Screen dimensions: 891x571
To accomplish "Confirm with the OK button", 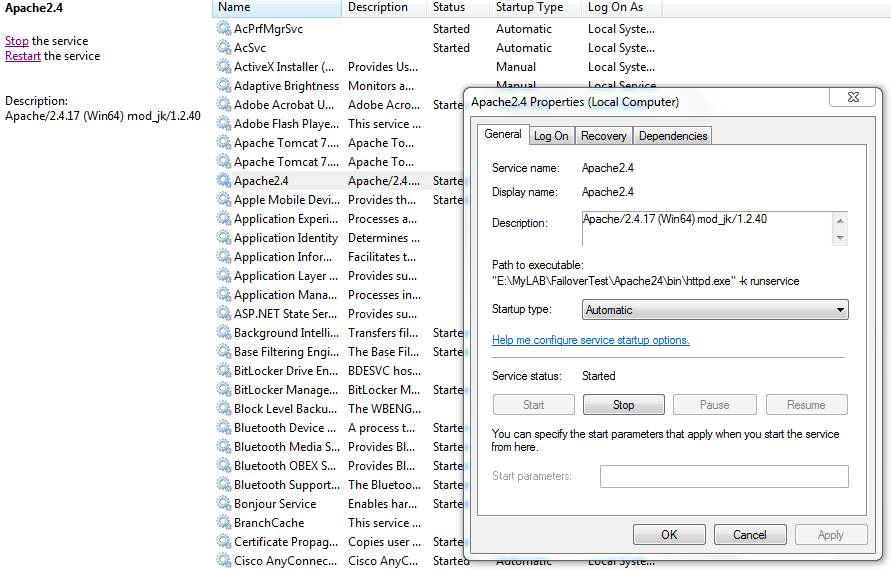I will pos(669,535).
